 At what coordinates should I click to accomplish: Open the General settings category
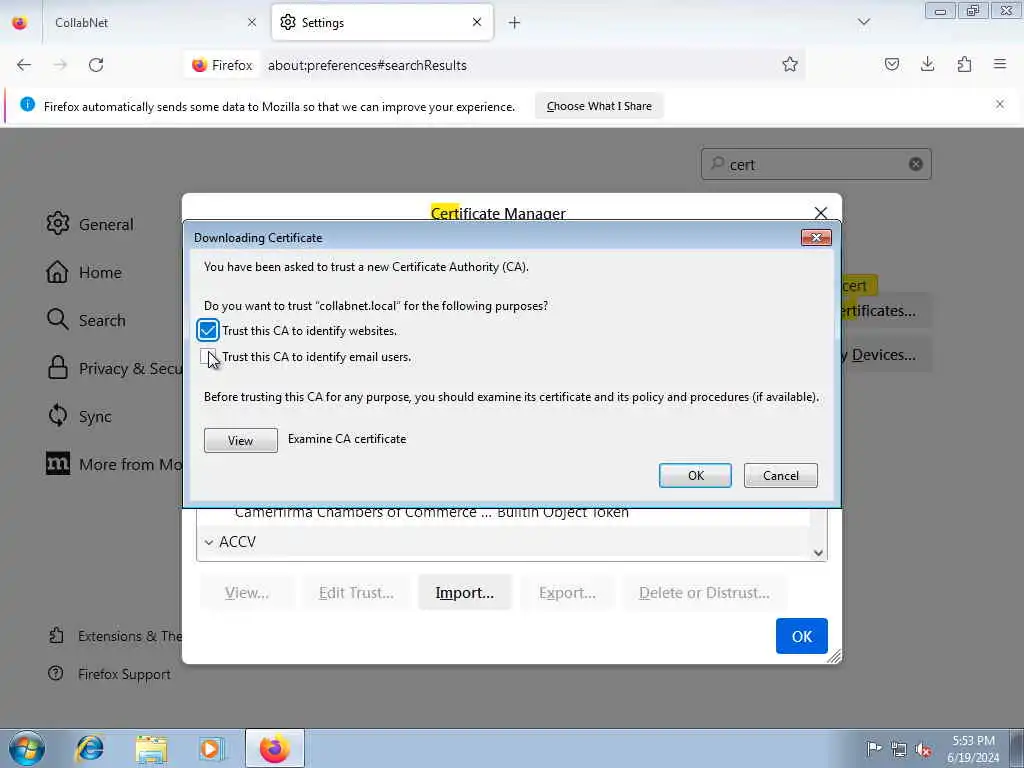pos(90,224)
